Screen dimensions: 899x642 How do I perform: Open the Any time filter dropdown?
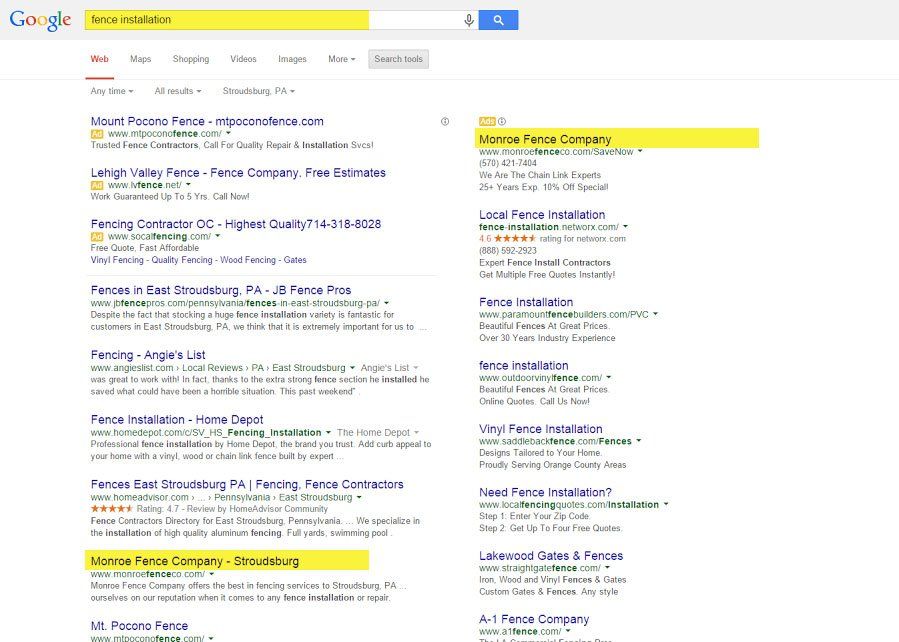(112, 91)
